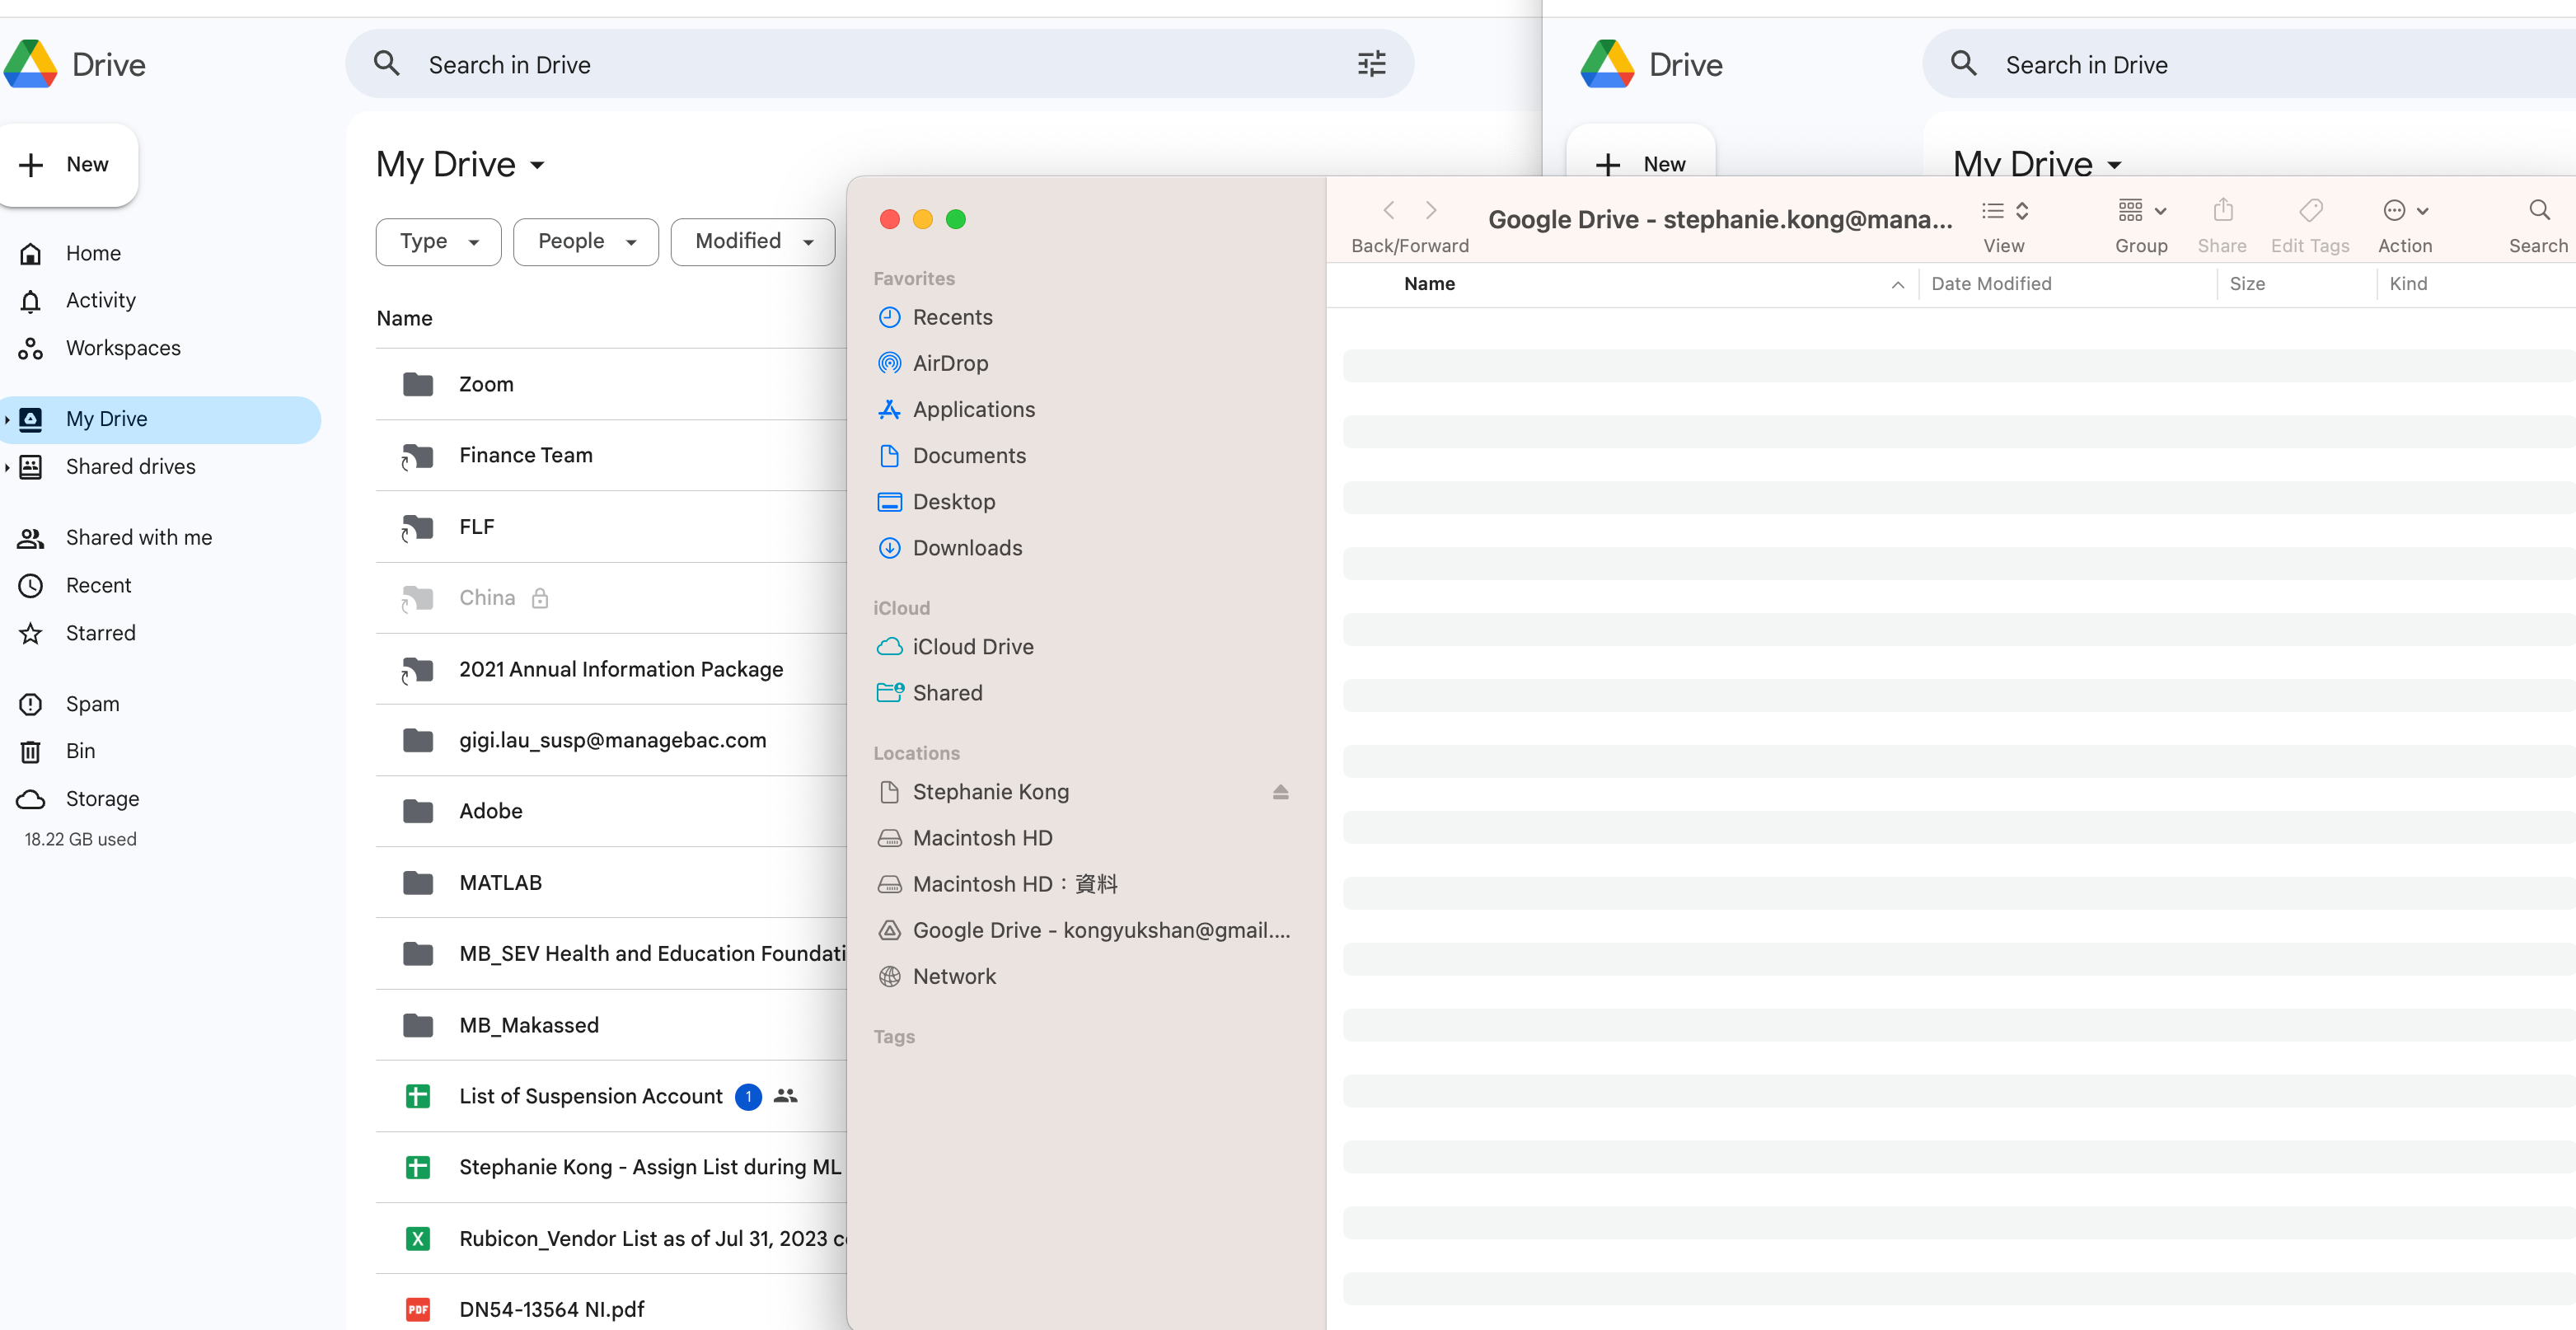Click the Edit Tags toolbar icon
The height and width of the screenshot is (1330, 2576).
point(2310,210)
